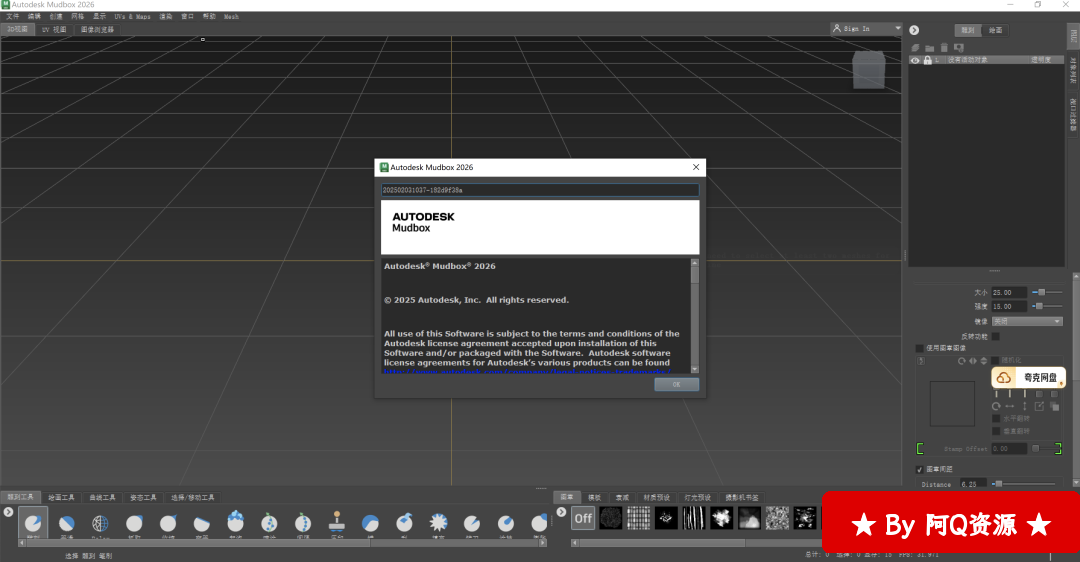
Task: Select the Grab brush tool
Action: point(134,523)
